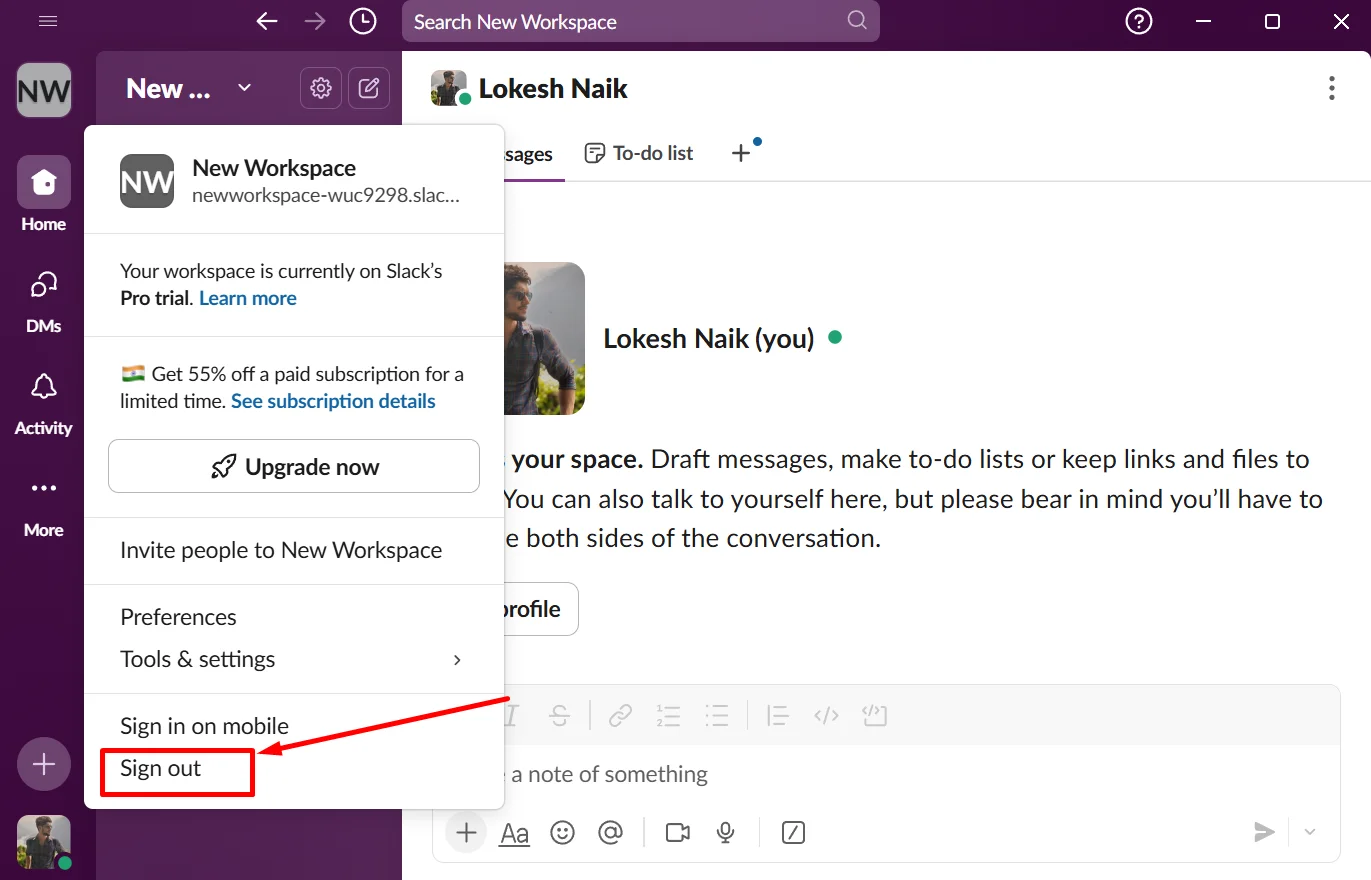The width and height of the screenshot is (1371, 880).
Task: Click the Learn more link
Action: click(x=248, y=298)
